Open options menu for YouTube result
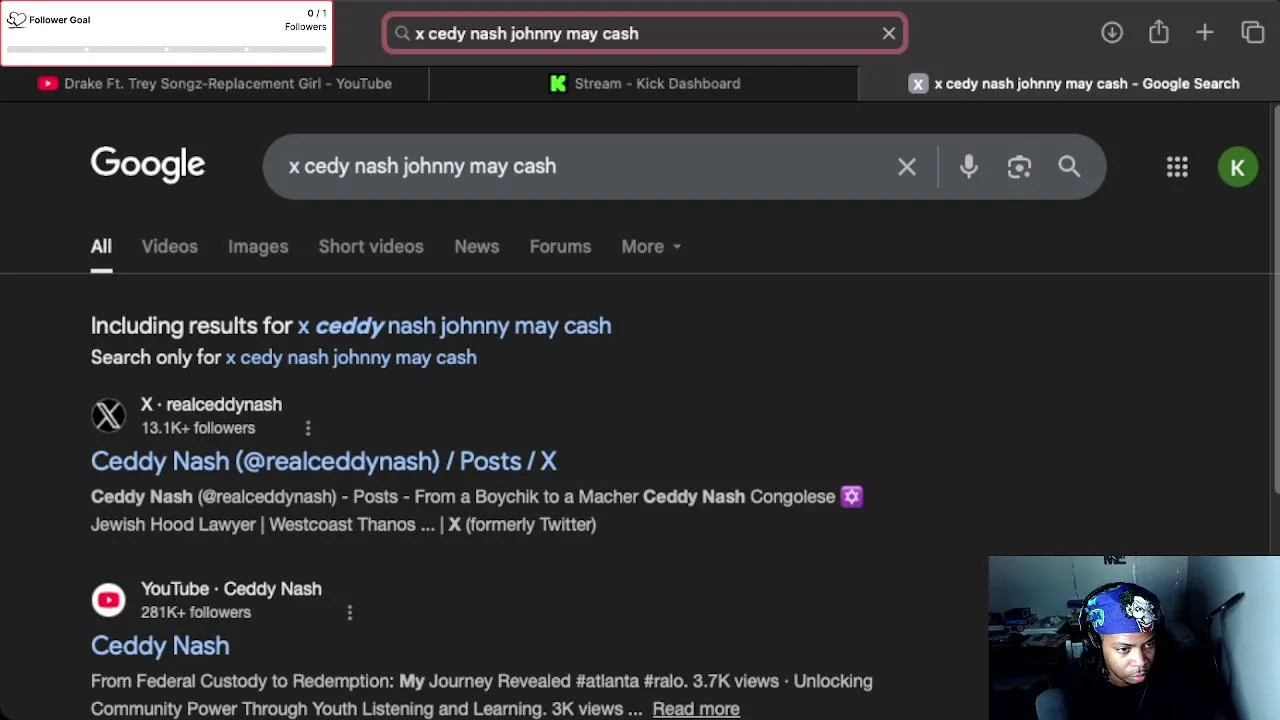This screenshot has width=1280, height=720. [350, 612]
